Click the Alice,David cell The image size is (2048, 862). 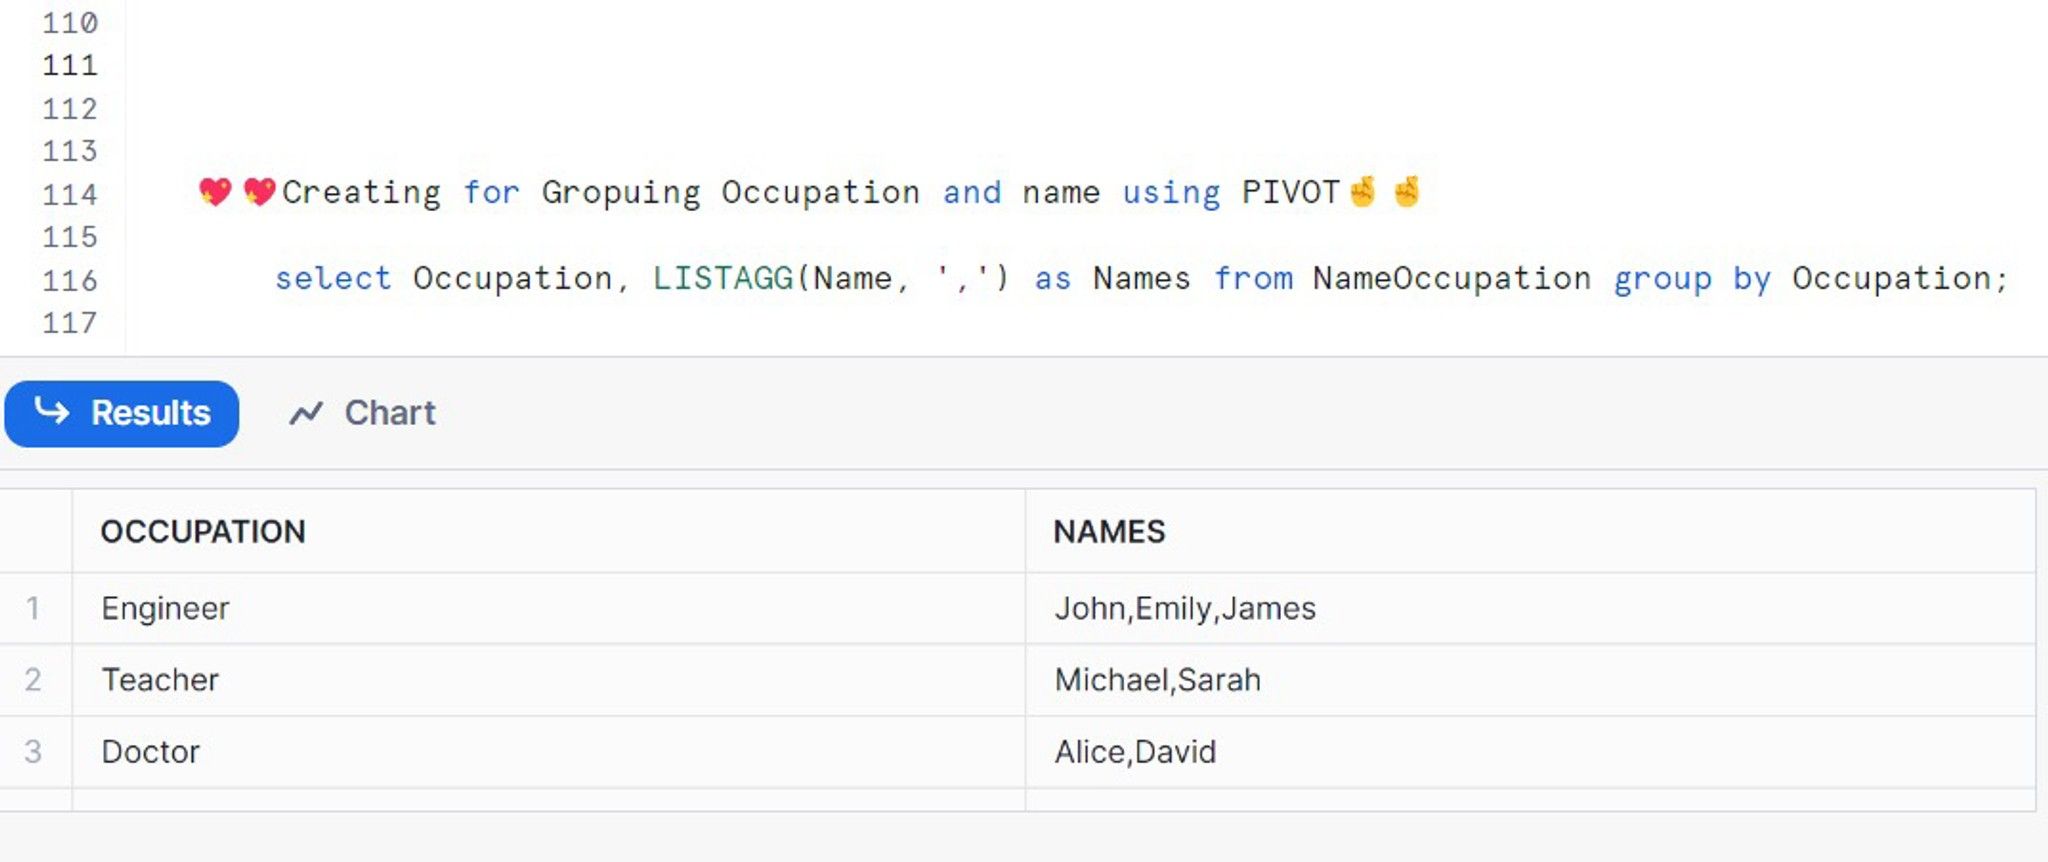[1530, 752]
